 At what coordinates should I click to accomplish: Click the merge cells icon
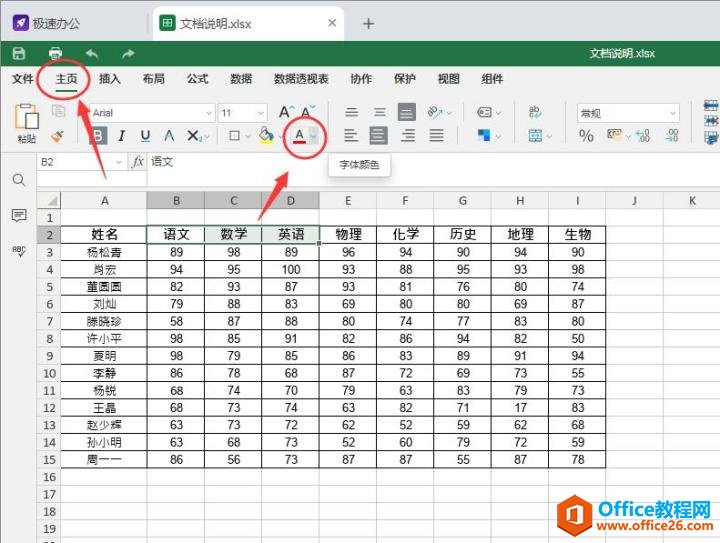click(x=535, y=136)
